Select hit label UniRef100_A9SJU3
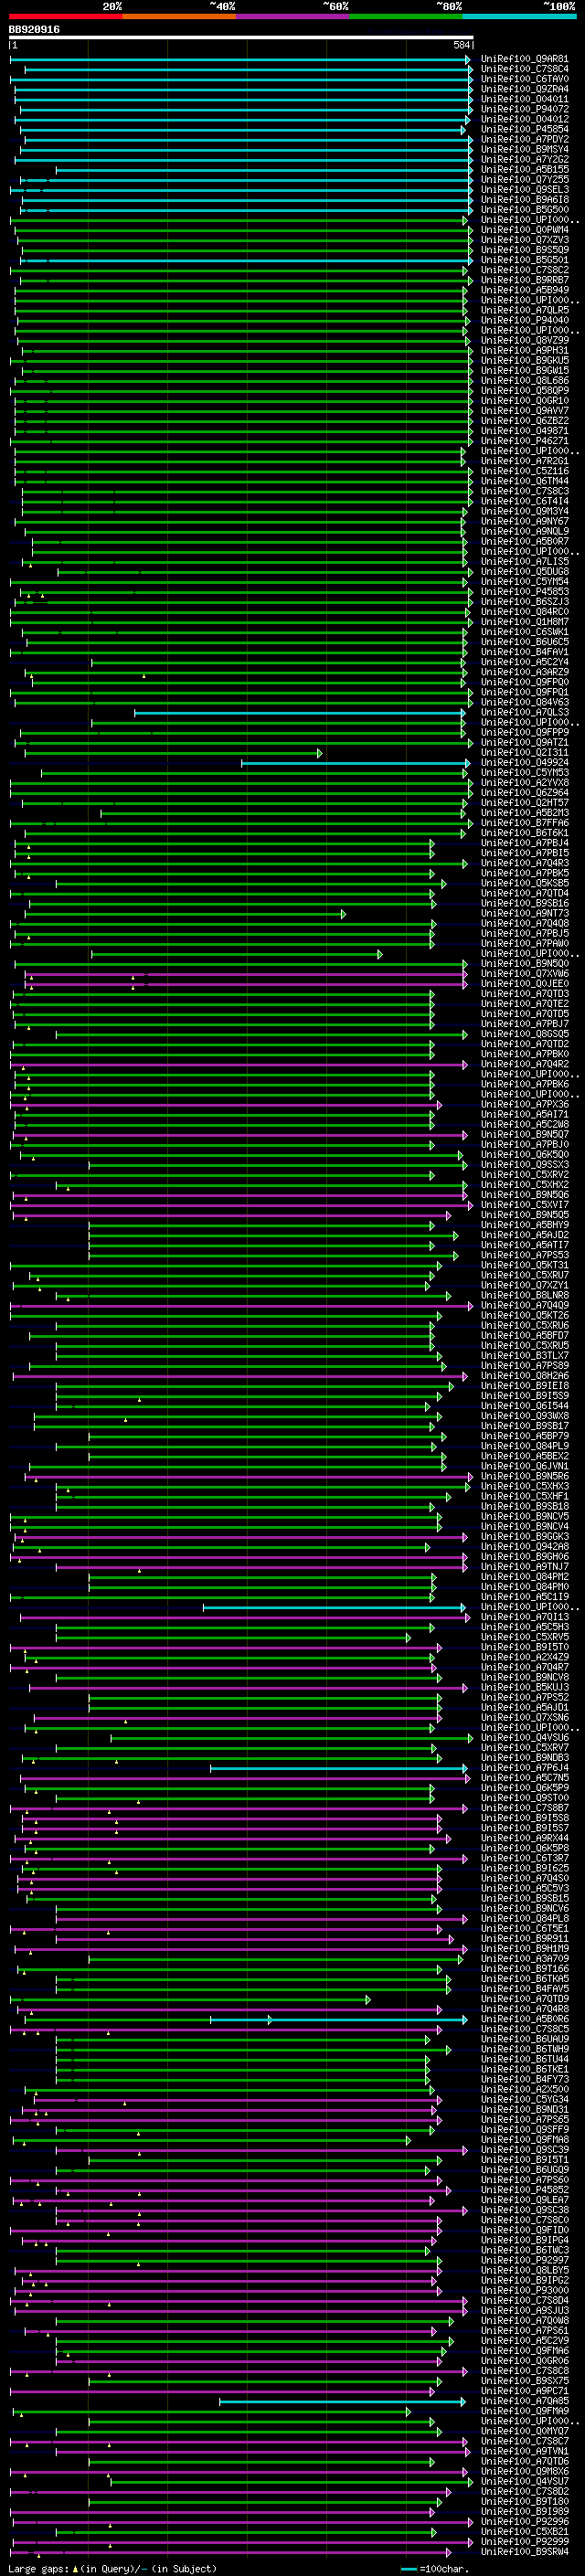This screenshot has height=2576, width=585. [x=525, y=2311]
